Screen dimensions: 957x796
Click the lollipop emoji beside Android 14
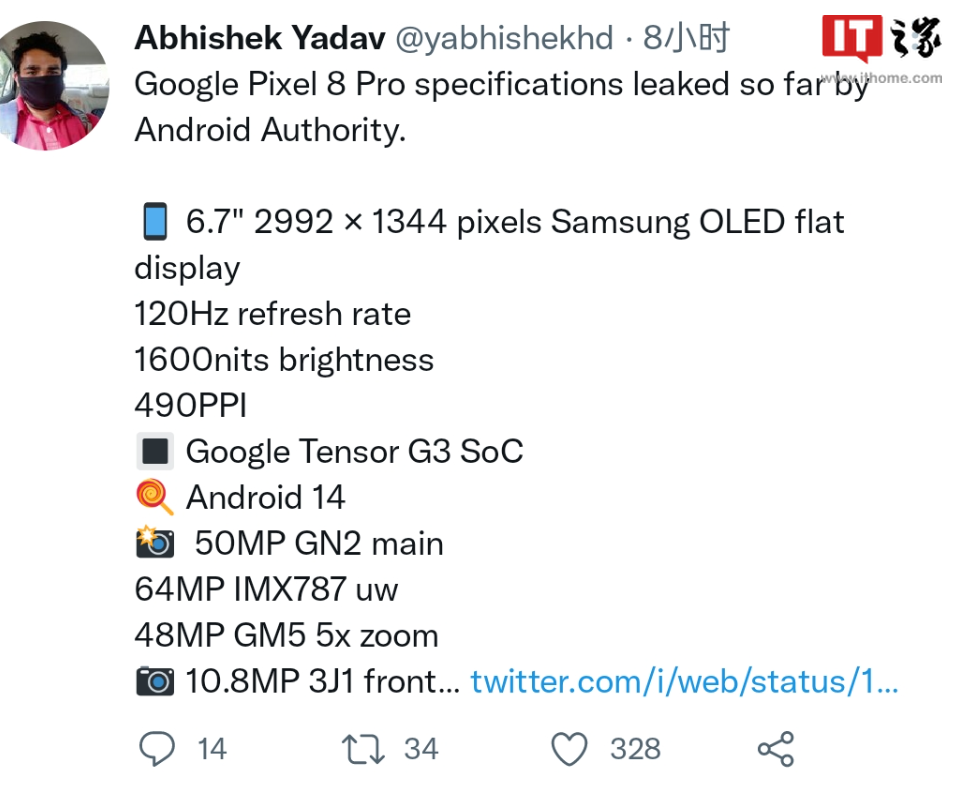155,497
